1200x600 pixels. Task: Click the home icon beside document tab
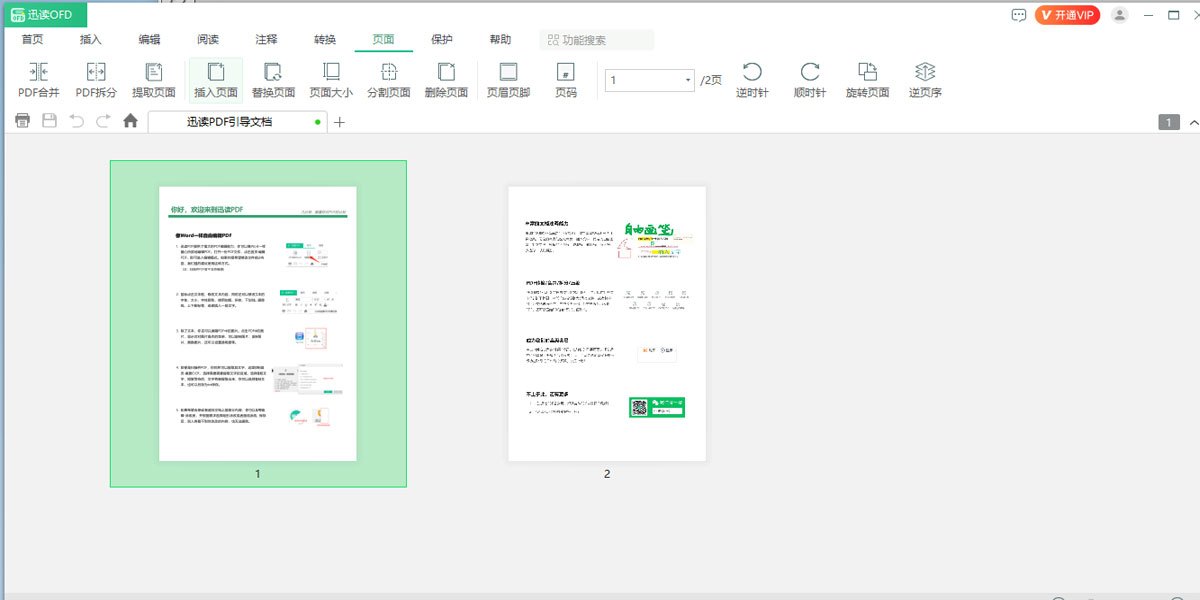point(130,121)
